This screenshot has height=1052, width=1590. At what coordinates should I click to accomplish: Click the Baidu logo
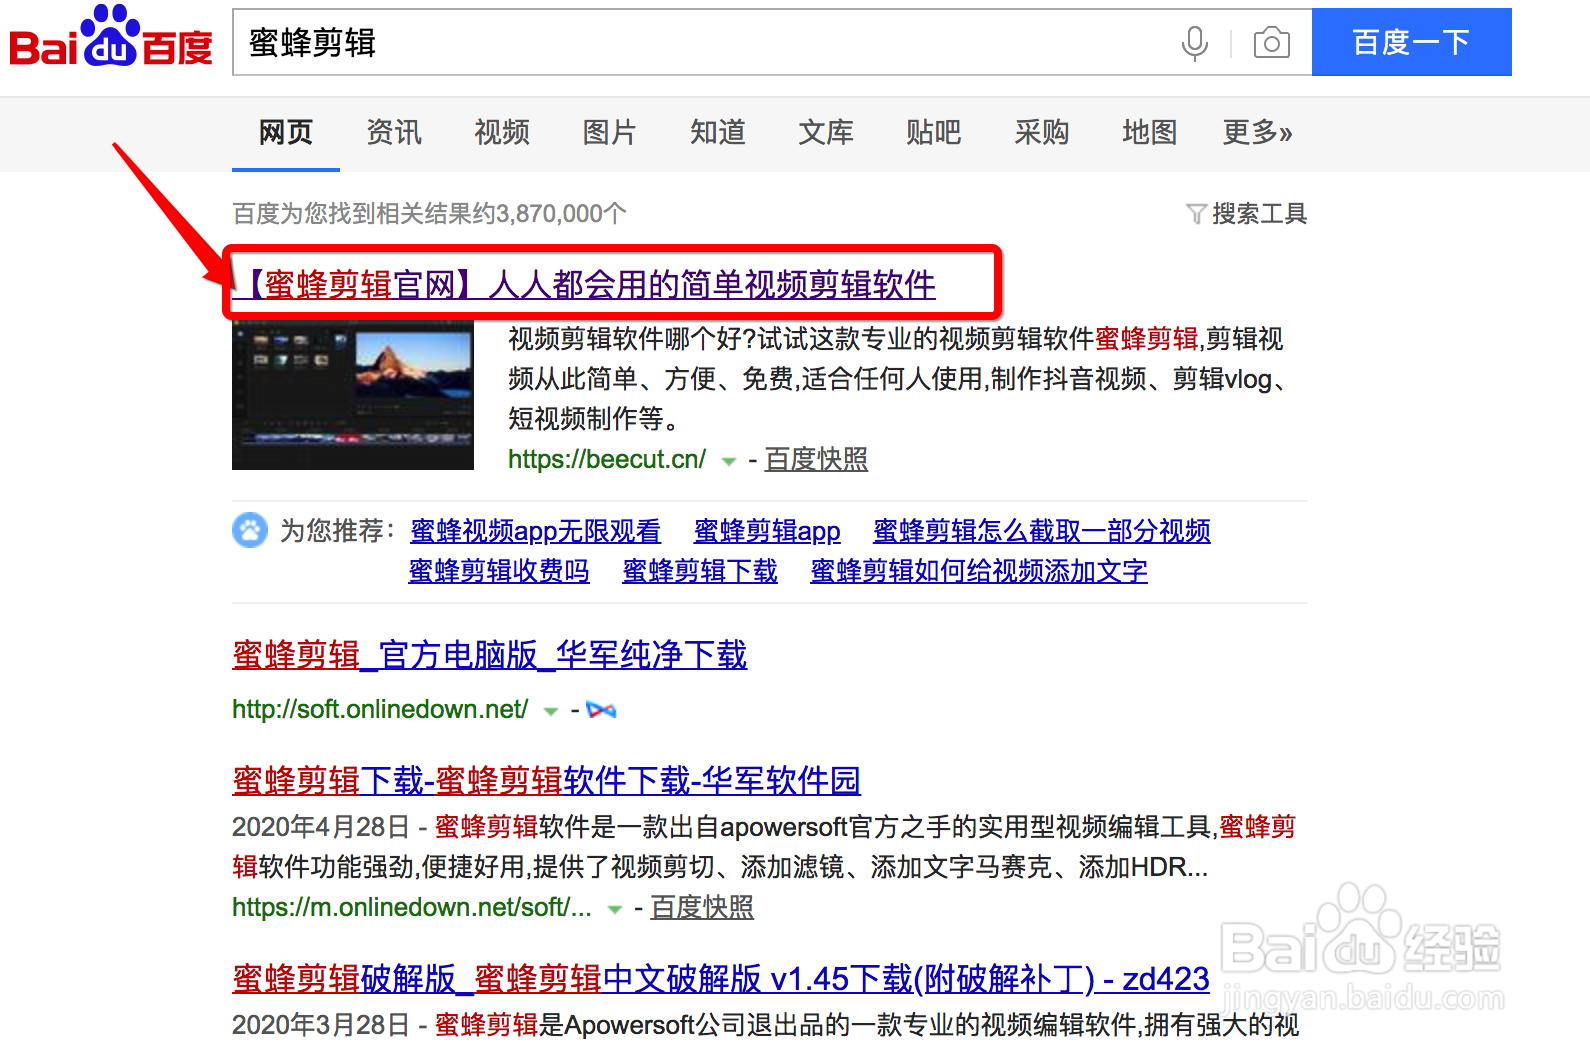[111, 38]
